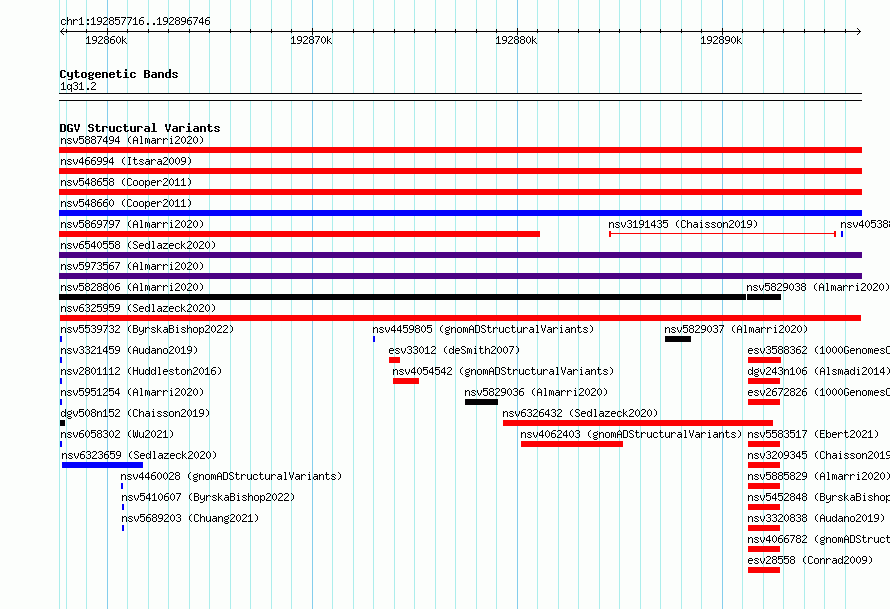The width and height of the screenshot is (890, 609).
Task: Click nsv6326432 (Sedlazeck2020) label
Action: 580,413
